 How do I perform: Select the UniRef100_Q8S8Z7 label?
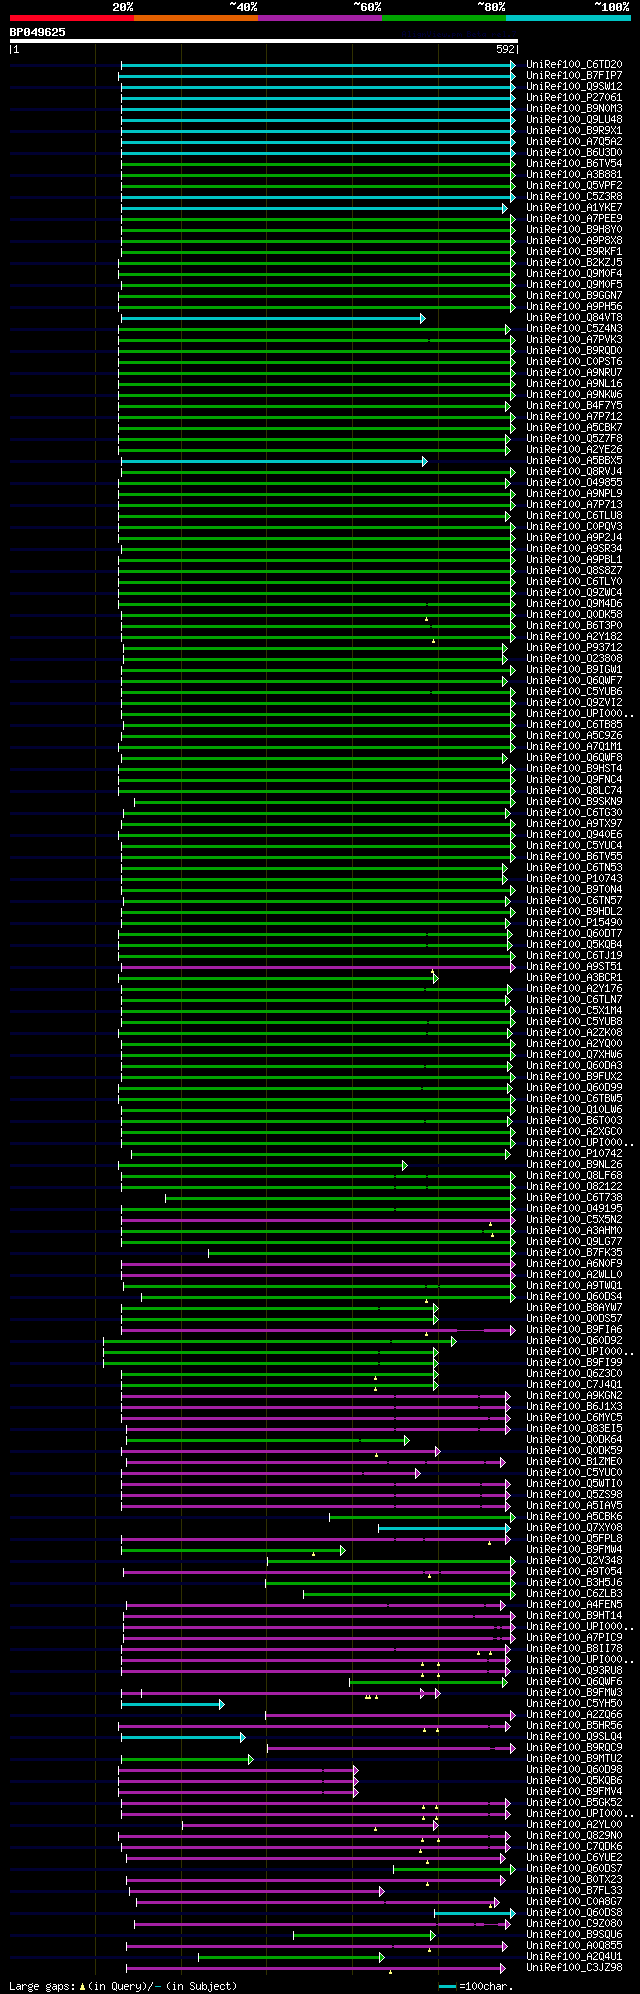(x=574, y=571)
